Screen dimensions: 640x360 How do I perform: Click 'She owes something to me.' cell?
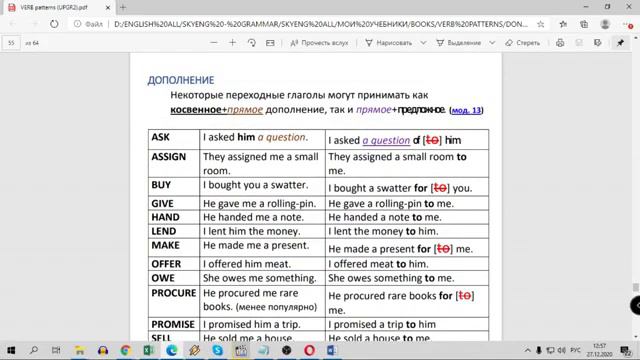[x=407, y=278]
